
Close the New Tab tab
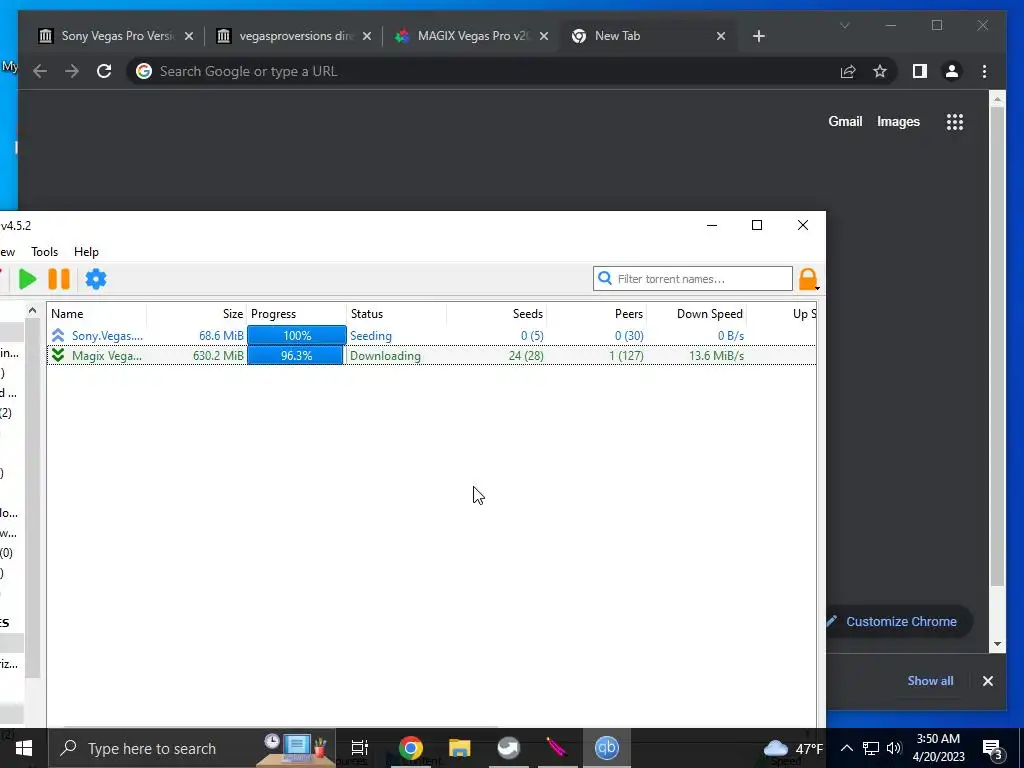click(x=720, y=36)
